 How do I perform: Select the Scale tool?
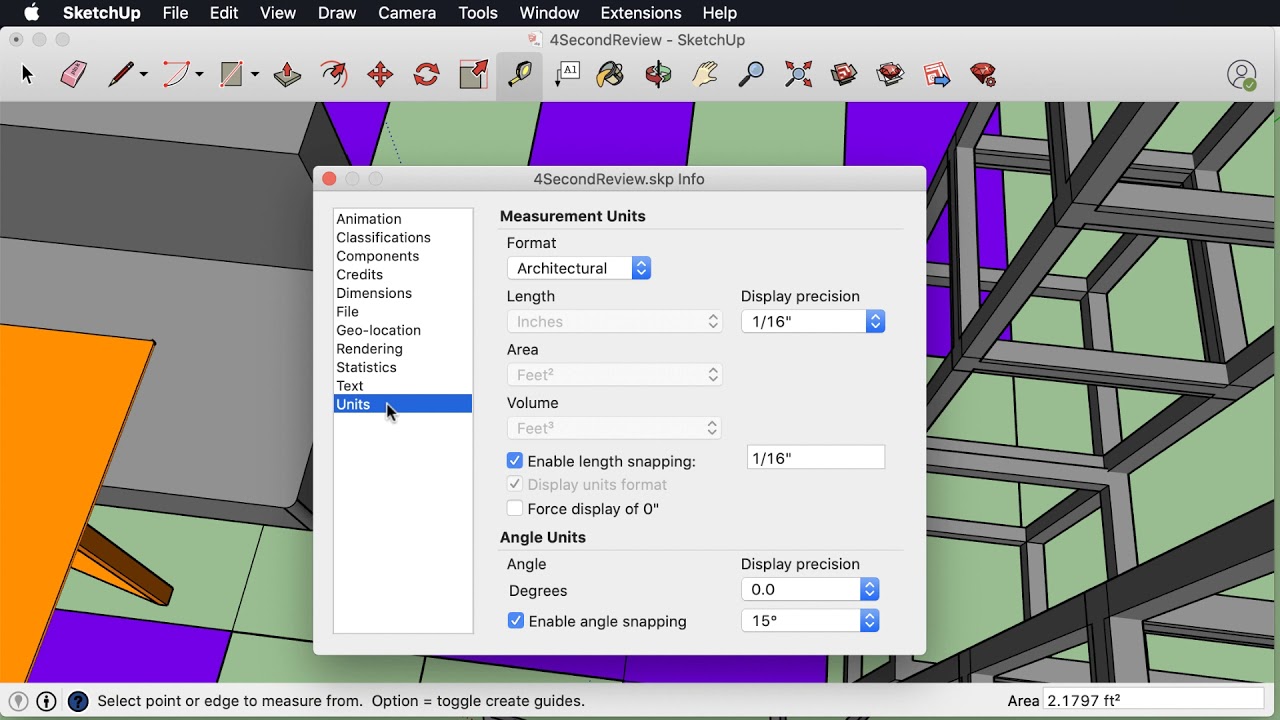click(473, 75)
